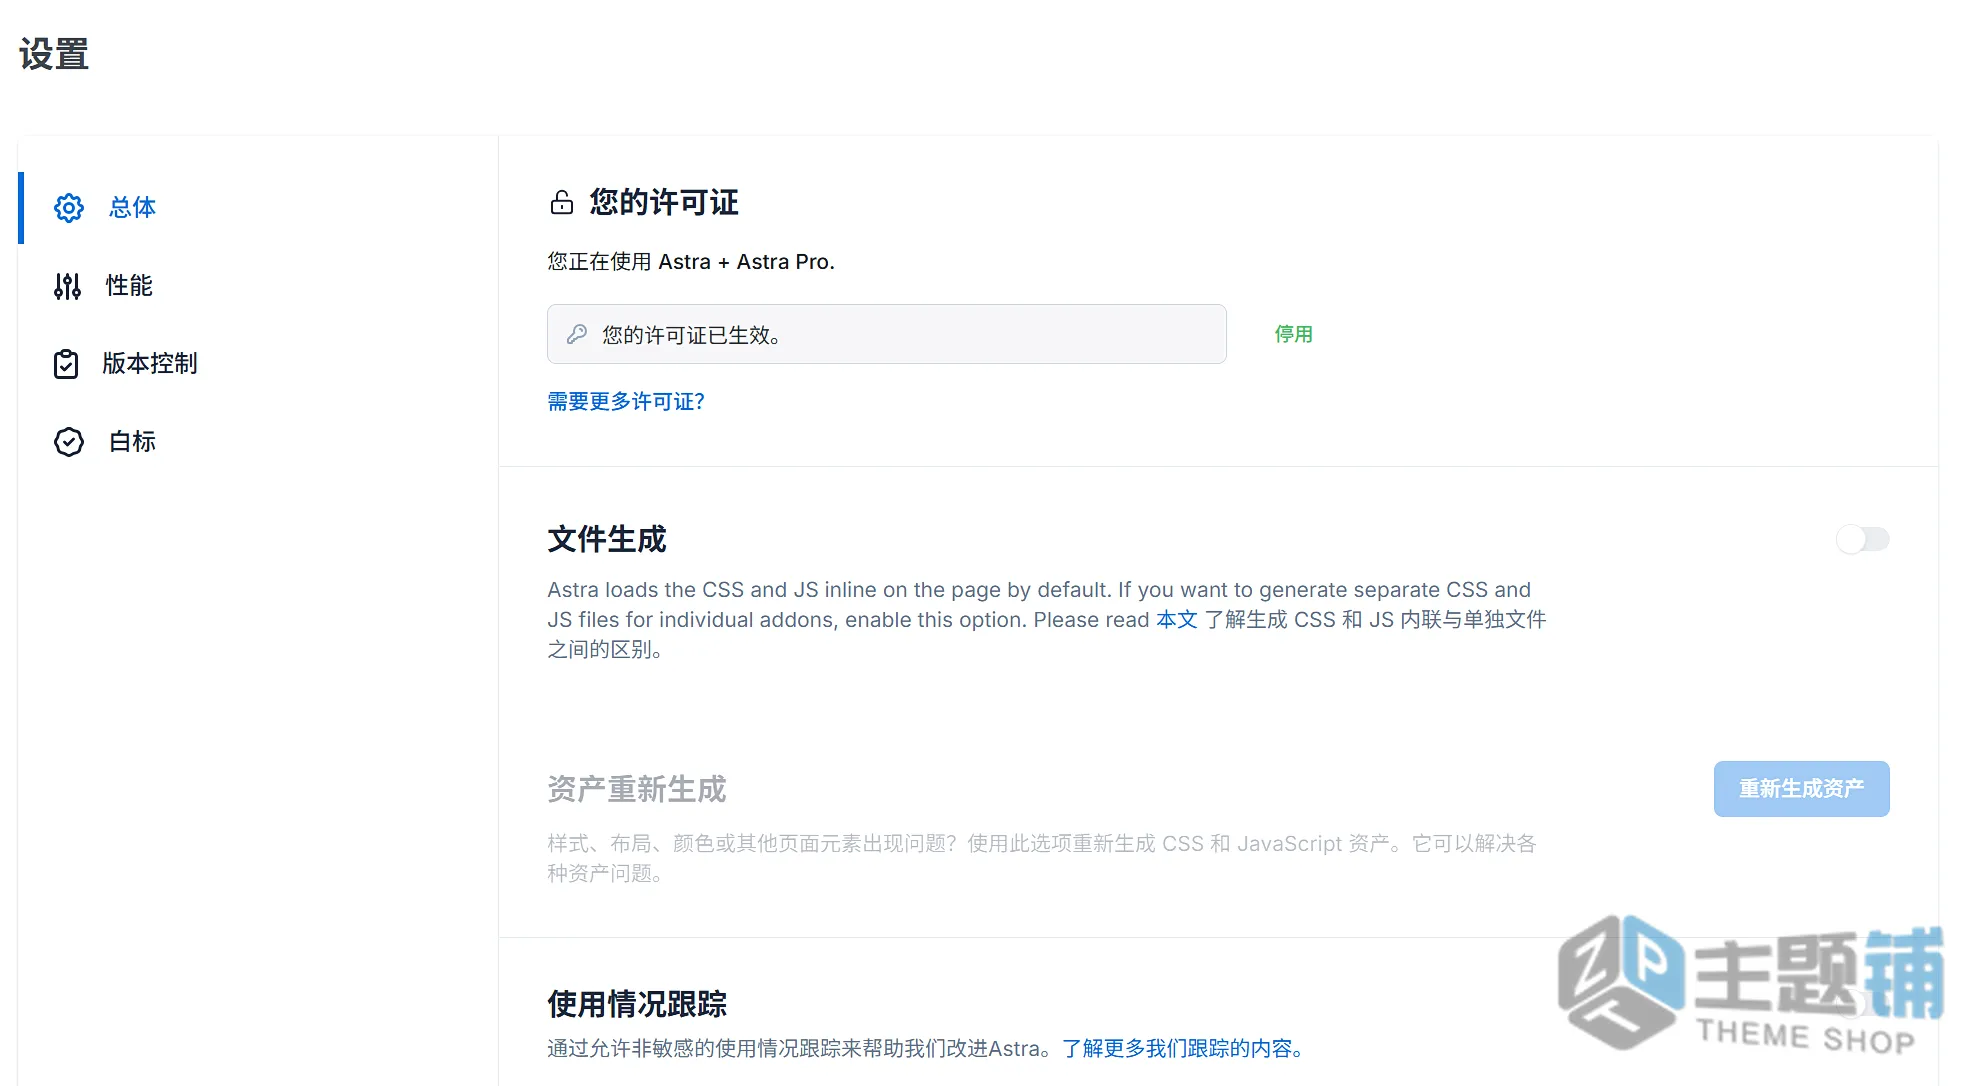Viewport: 1974px width, 1086px height.
Task: Toggle the 文件生成 switch
Action: coord(1863,540)
